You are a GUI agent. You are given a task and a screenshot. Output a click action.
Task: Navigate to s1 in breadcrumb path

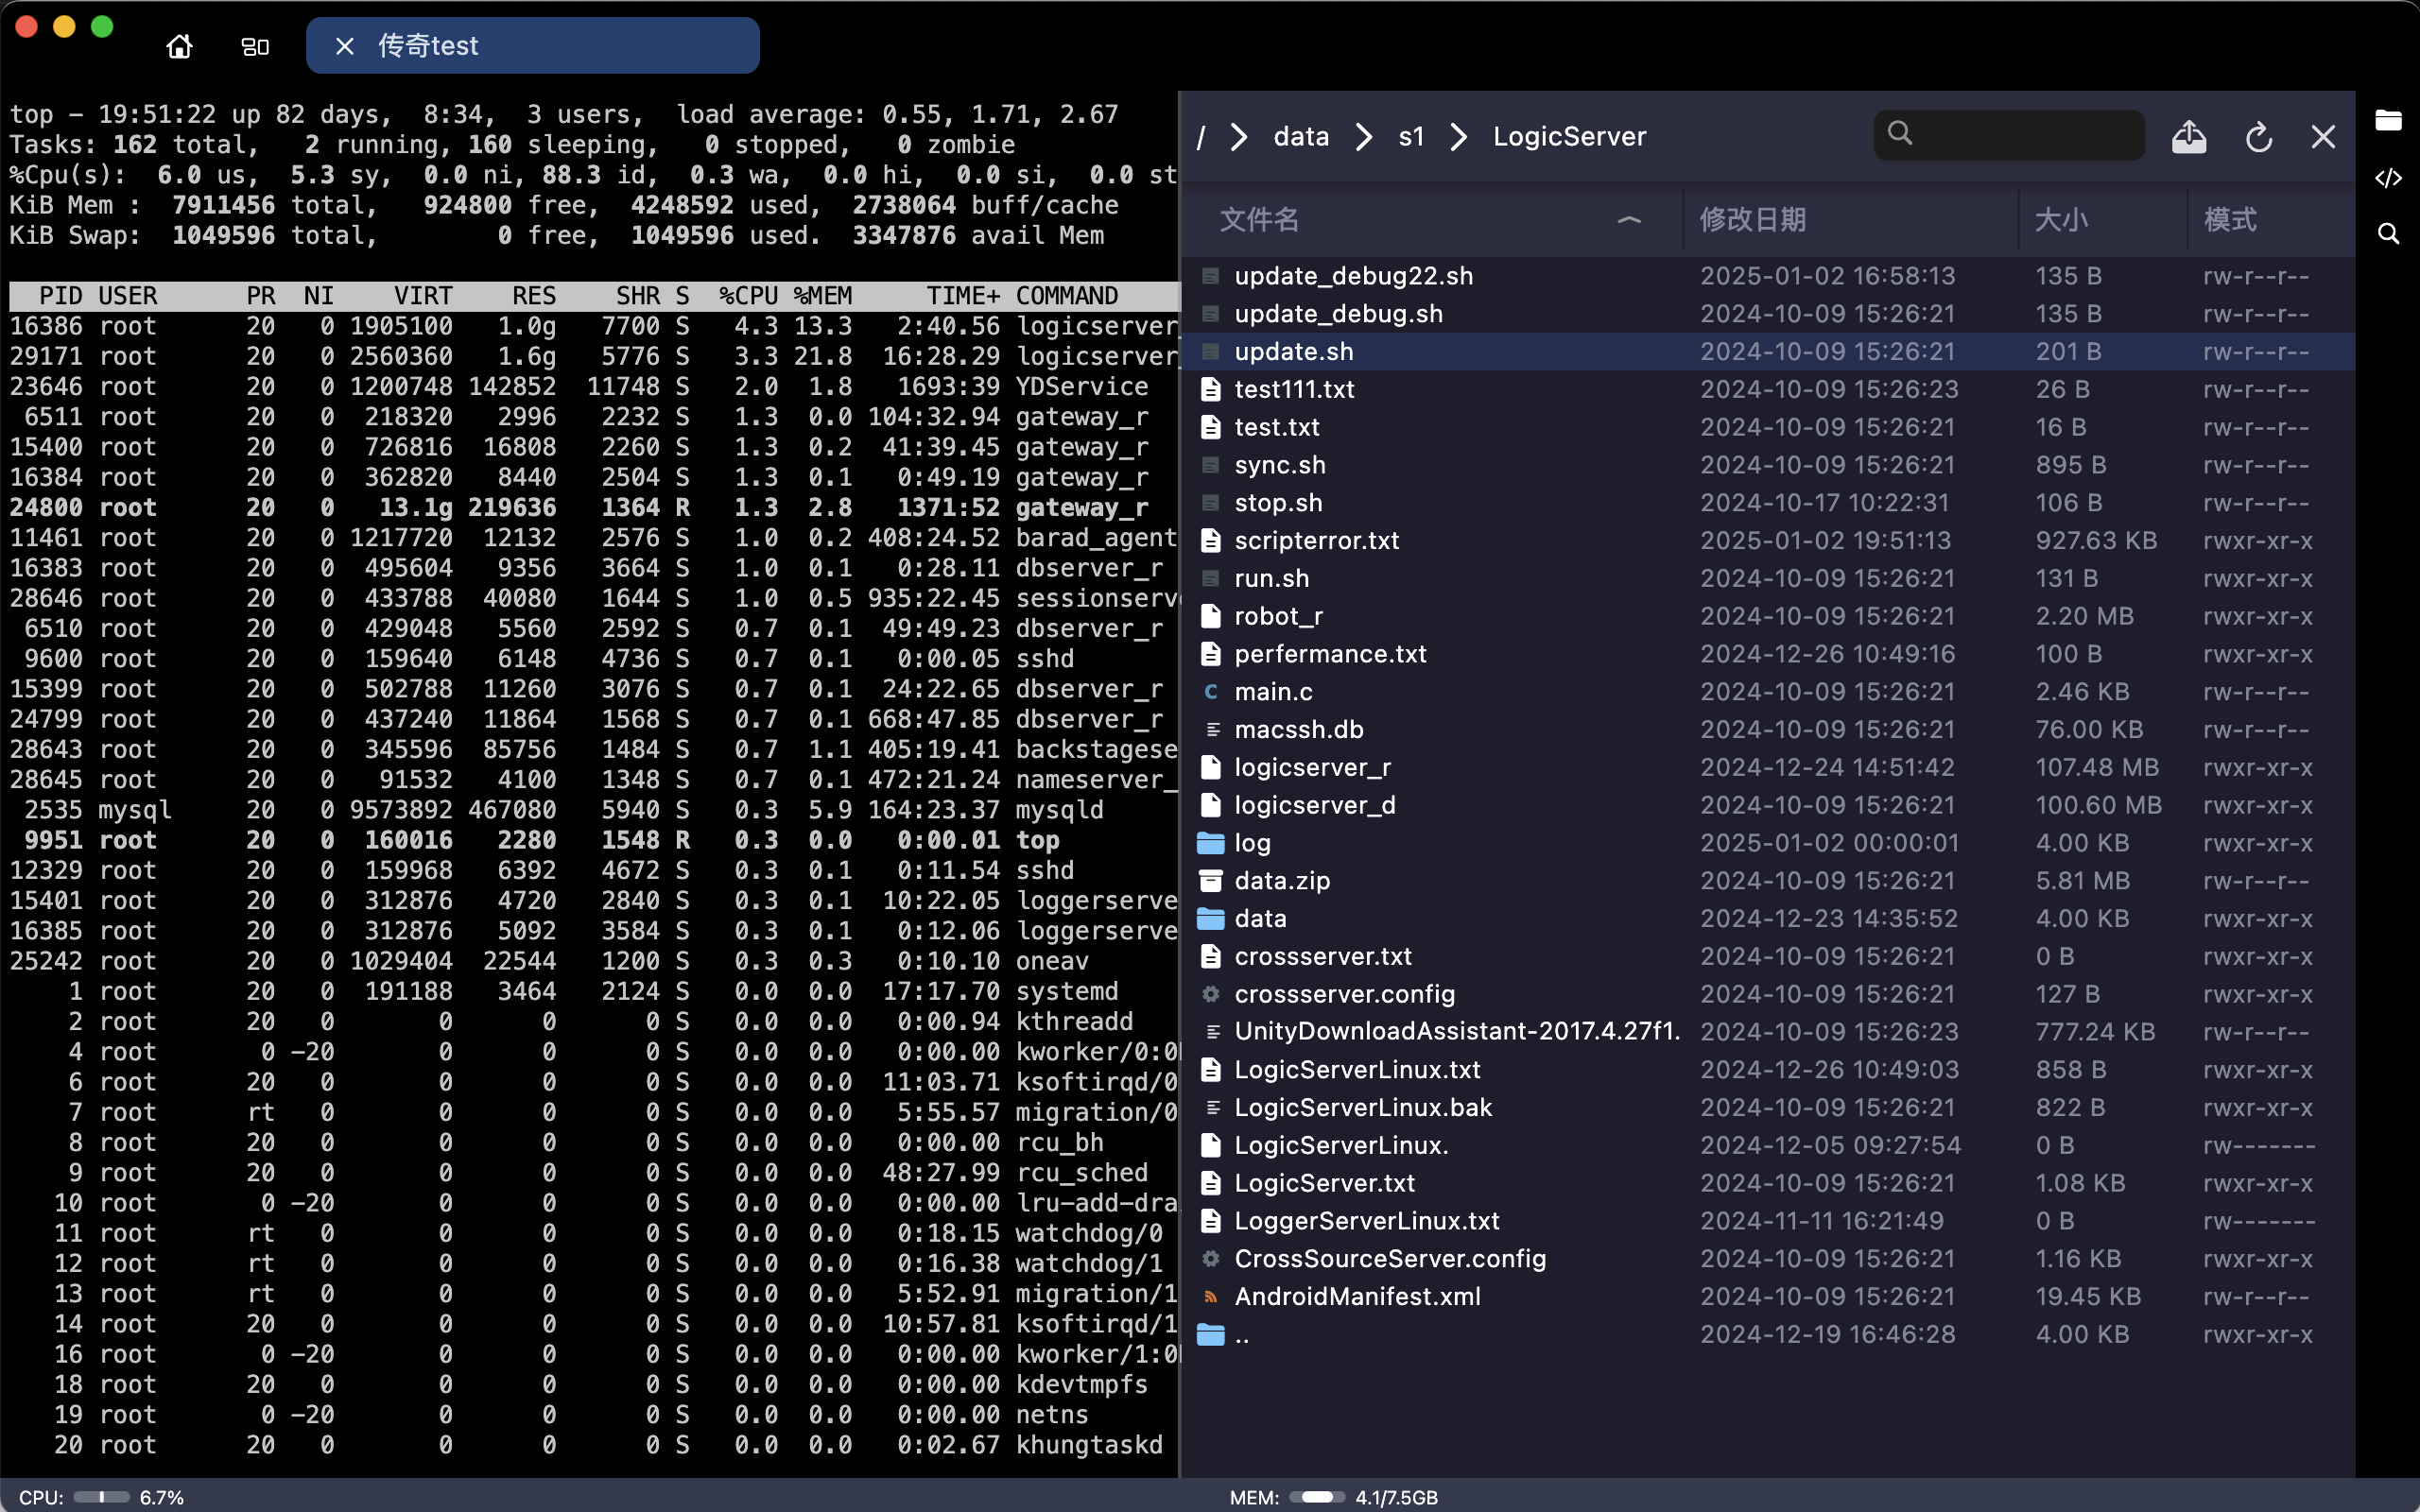(1411, 137)
